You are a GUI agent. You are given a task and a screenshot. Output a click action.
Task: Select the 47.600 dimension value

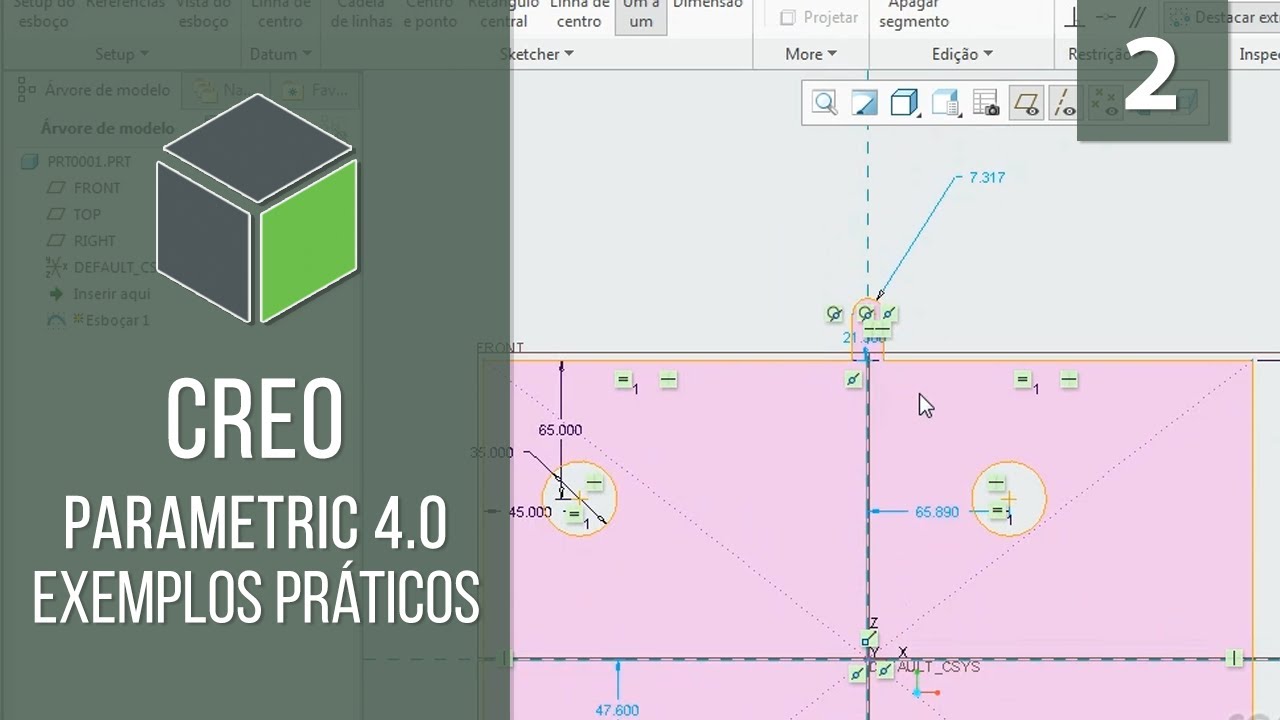(x=617, y=711)
